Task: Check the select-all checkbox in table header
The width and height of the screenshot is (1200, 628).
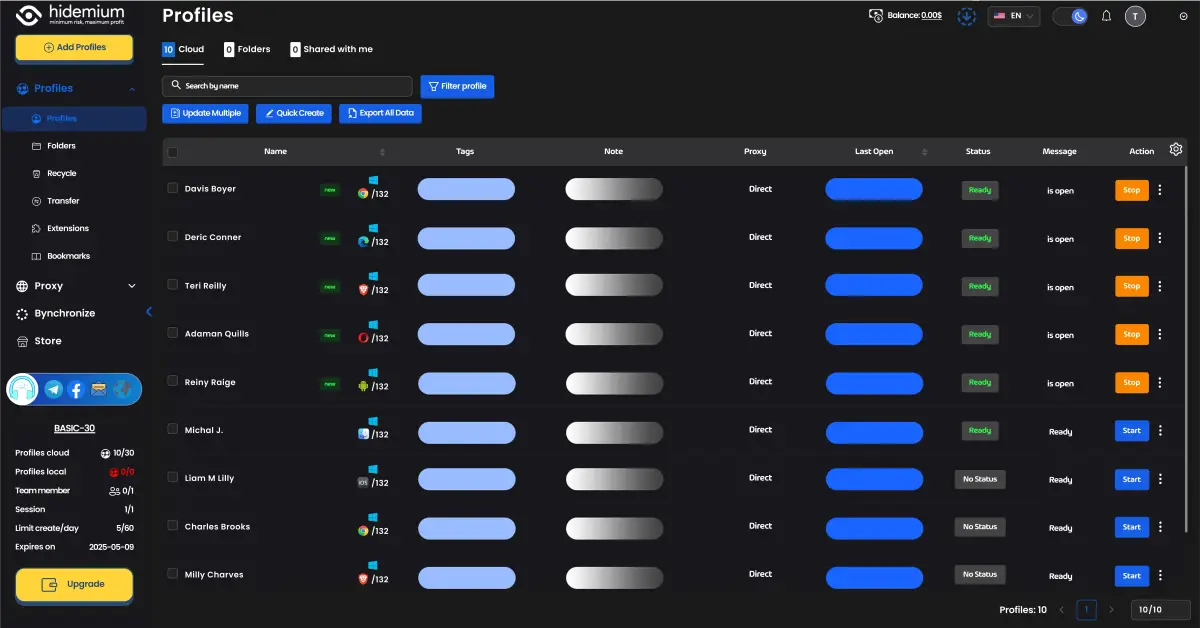Action: tap(172, 150)
